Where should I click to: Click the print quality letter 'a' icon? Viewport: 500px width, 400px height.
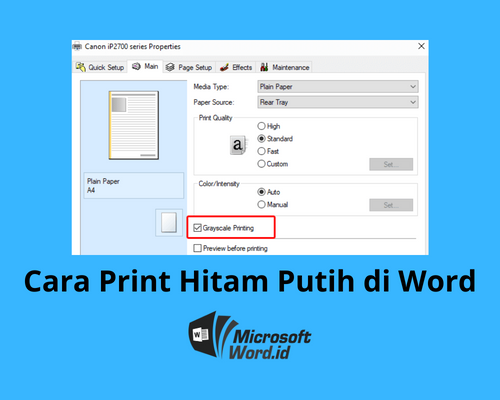click(x=238, y=145)
